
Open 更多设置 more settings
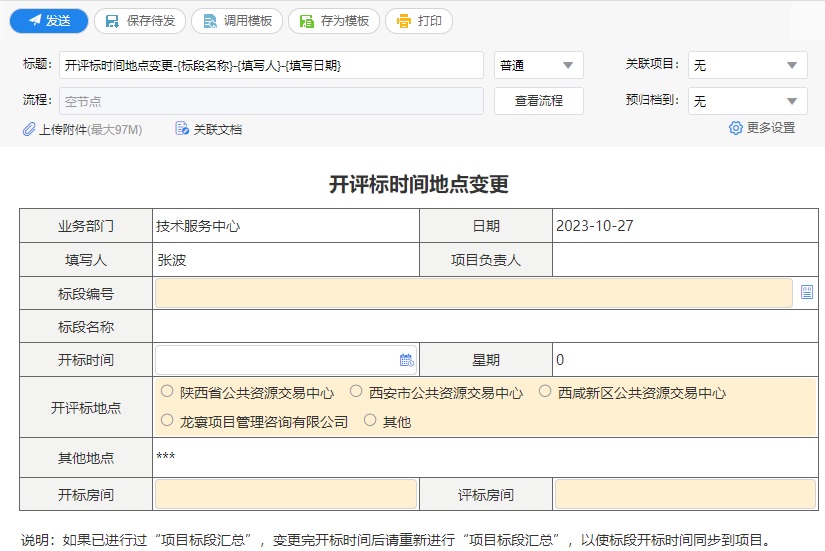pyautogui.click(x=771, y=128)
